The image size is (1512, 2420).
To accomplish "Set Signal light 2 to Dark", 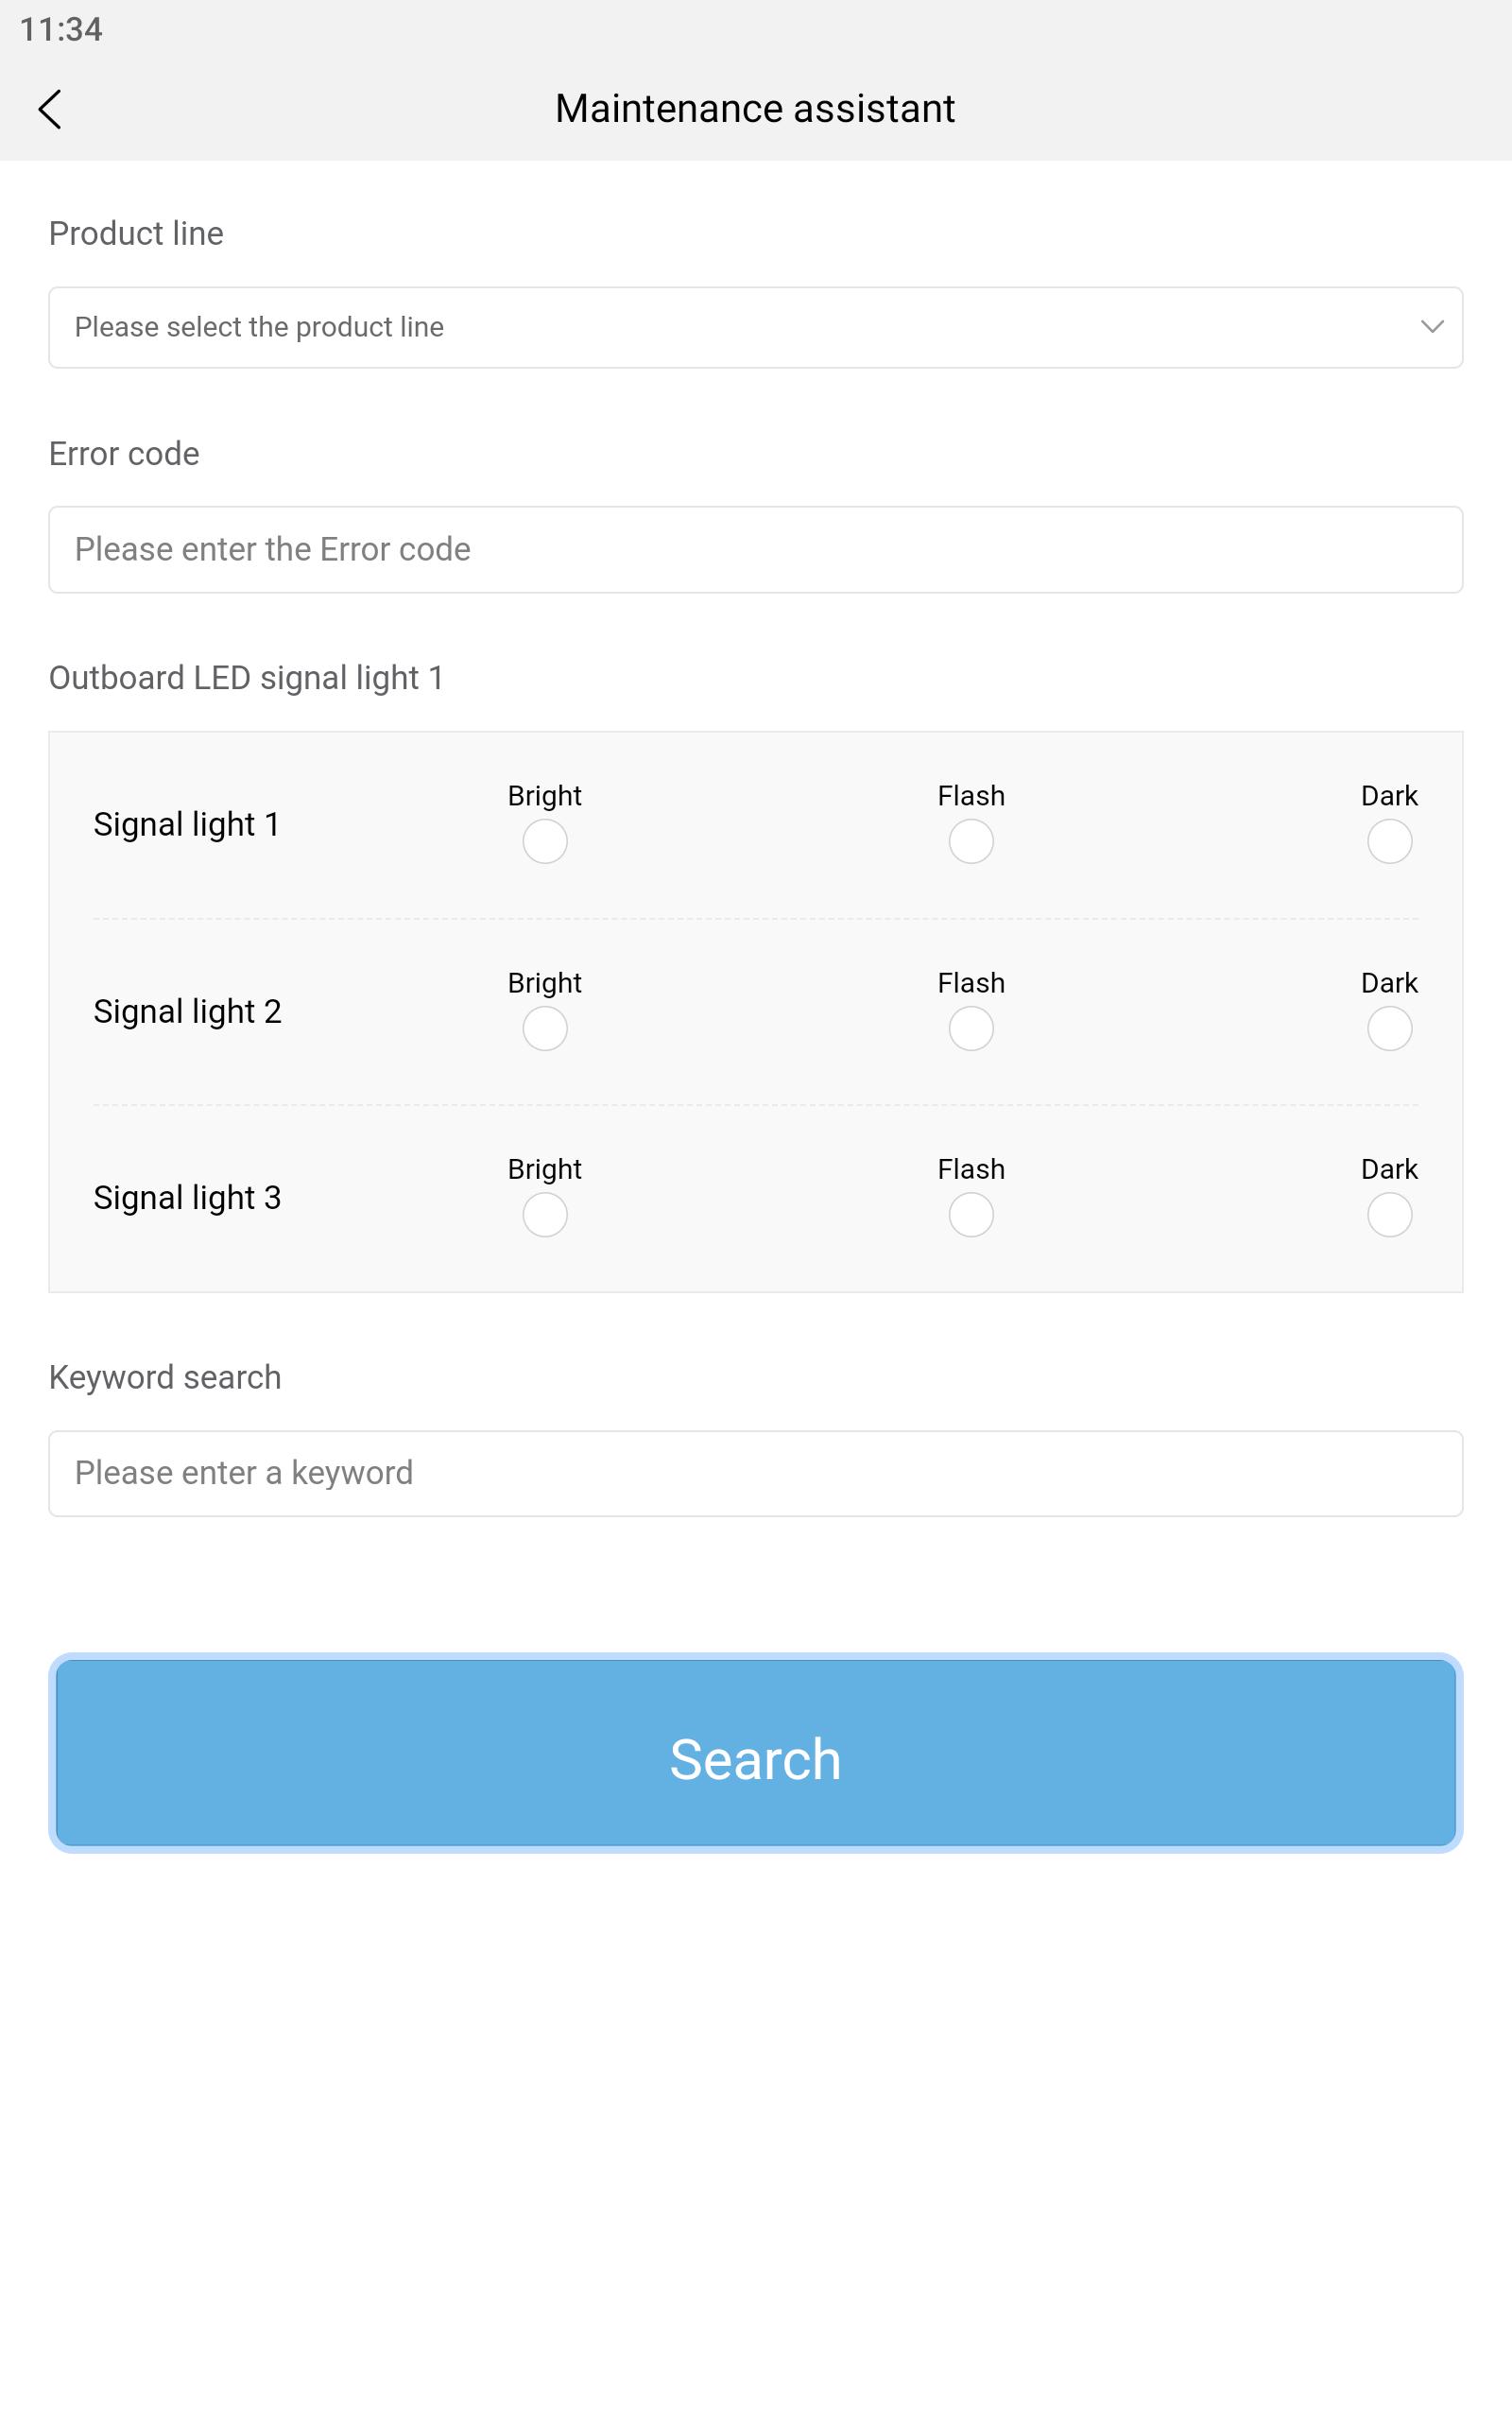I will (1390, 1028).
